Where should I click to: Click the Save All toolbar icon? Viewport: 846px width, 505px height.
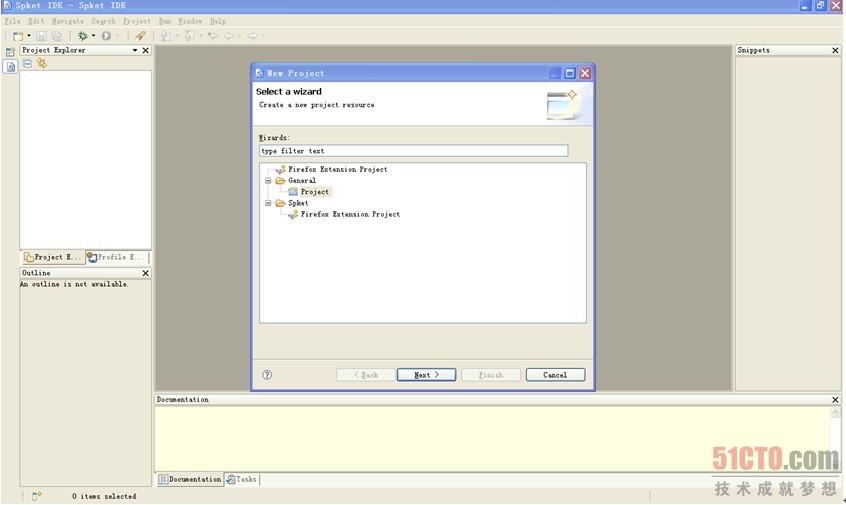tap(56, 36)
